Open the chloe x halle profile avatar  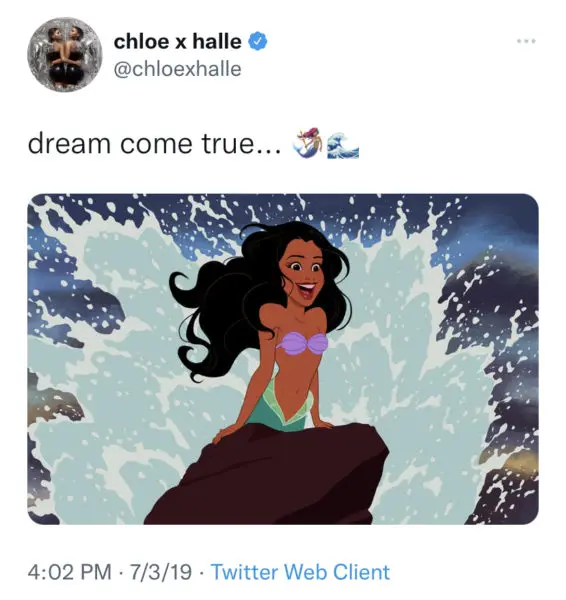point(65,55)
